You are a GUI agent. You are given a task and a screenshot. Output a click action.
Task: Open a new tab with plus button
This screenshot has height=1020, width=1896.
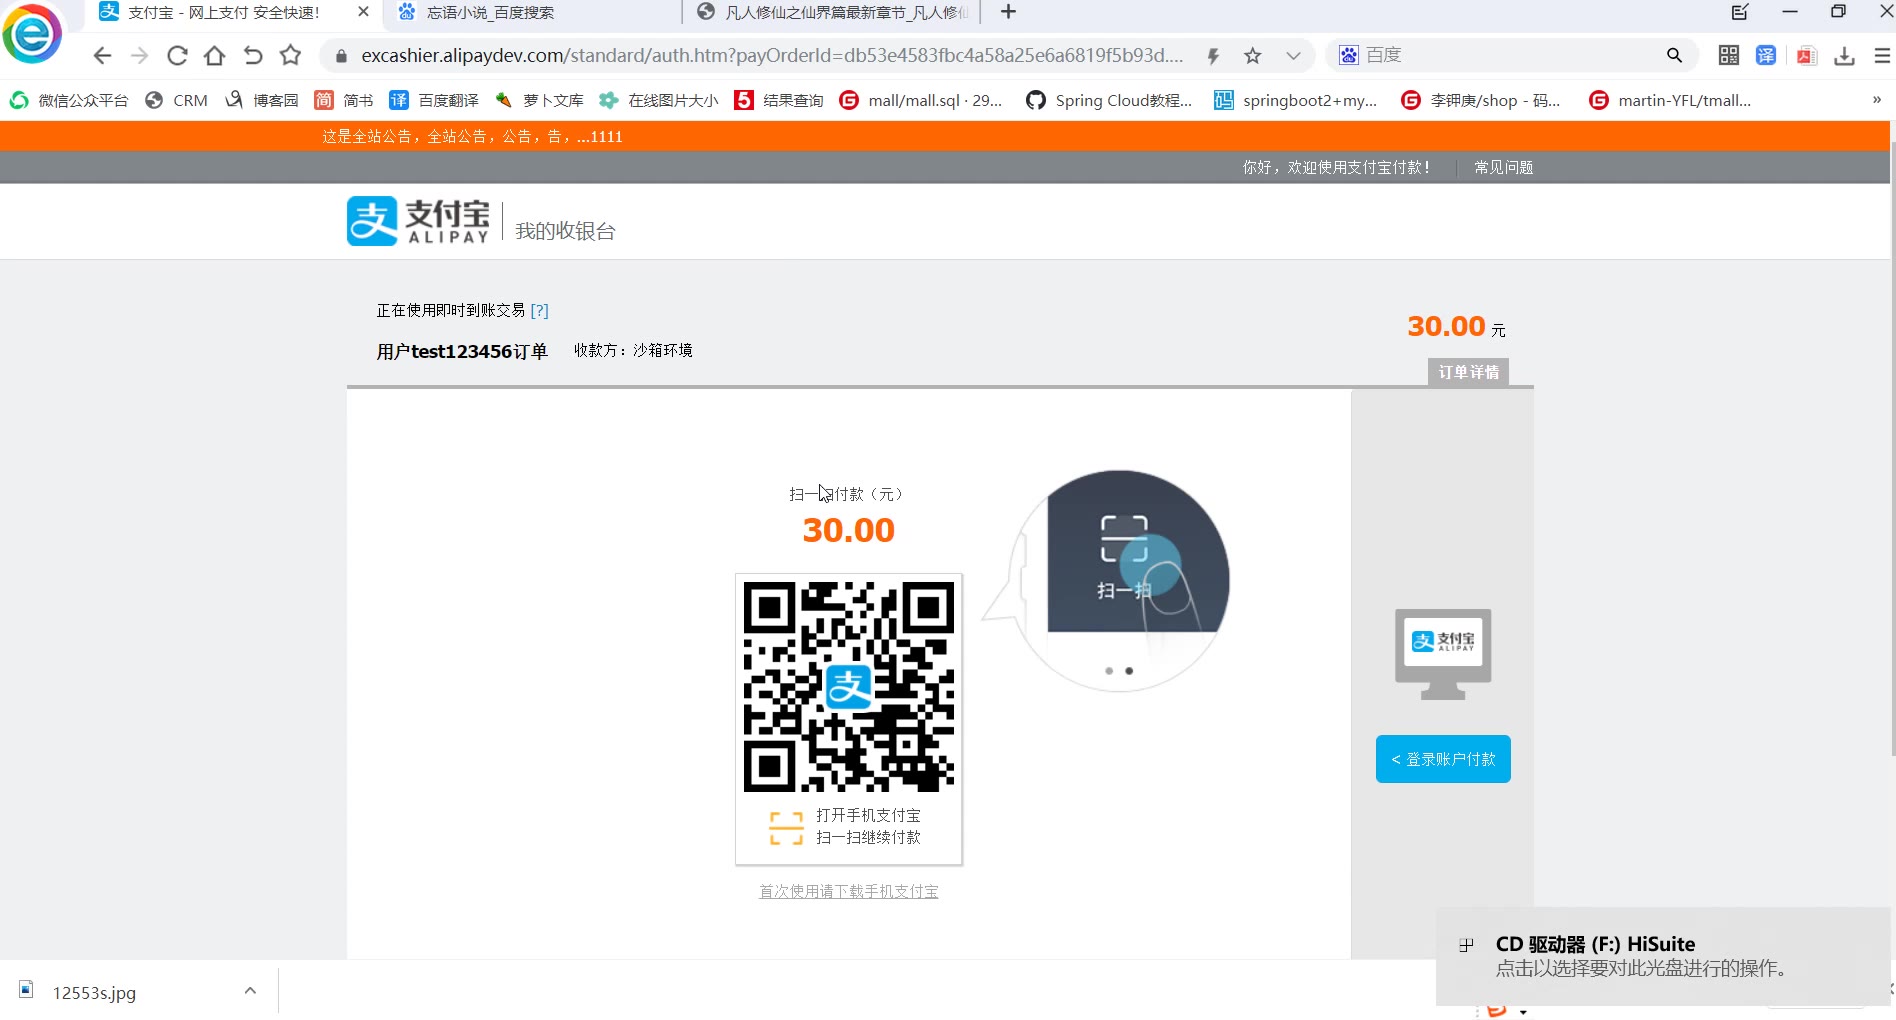tap(1008, 12)
